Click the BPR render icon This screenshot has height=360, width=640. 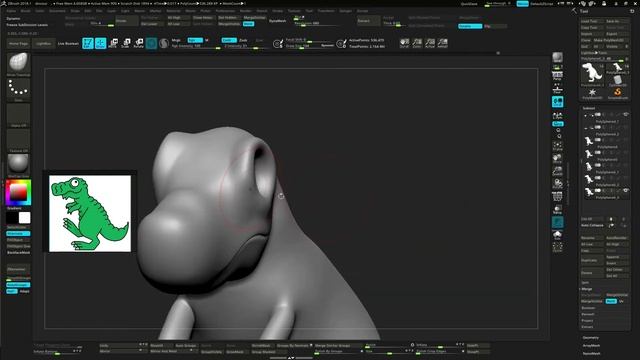(x=557, y=58)
